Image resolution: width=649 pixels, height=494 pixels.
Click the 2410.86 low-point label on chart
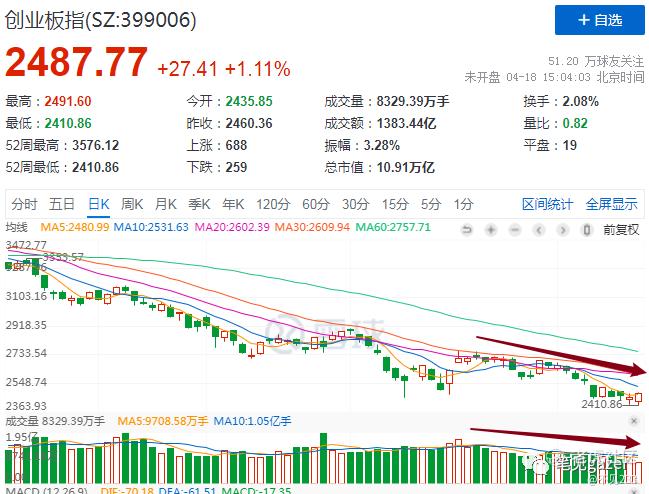pos(601,404)
